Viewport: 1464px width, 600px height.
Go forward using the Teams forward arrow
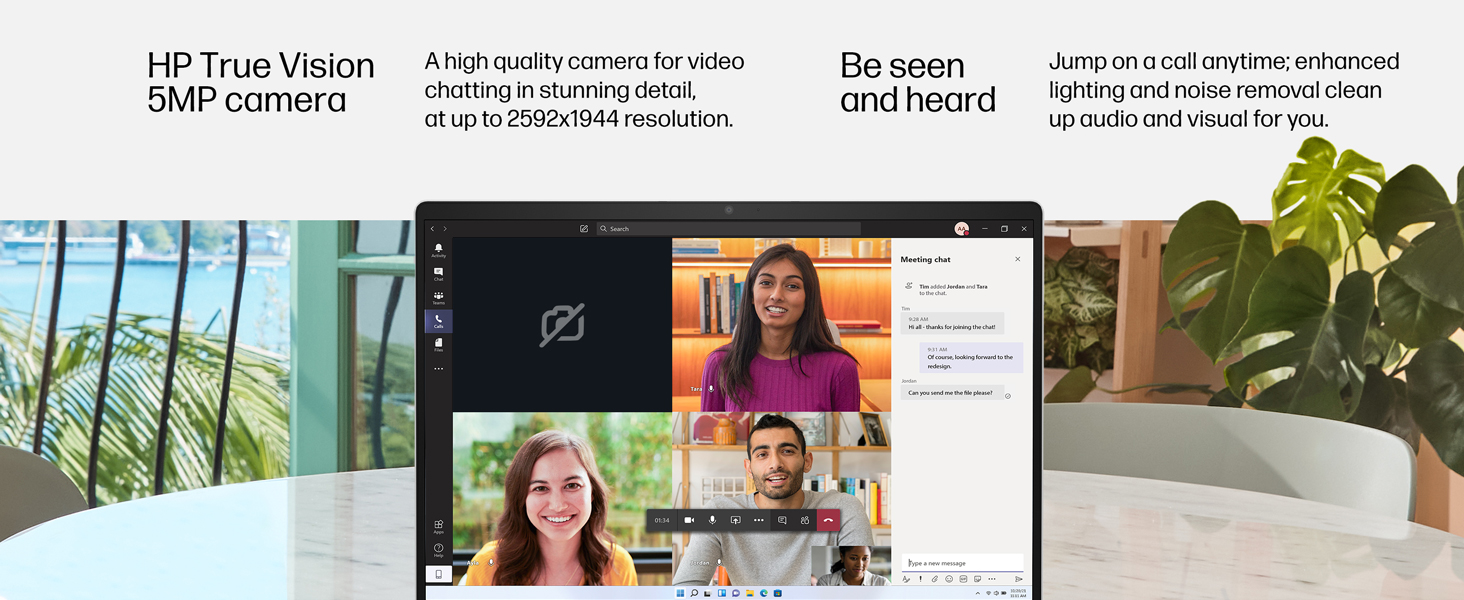tap(445, 229)
